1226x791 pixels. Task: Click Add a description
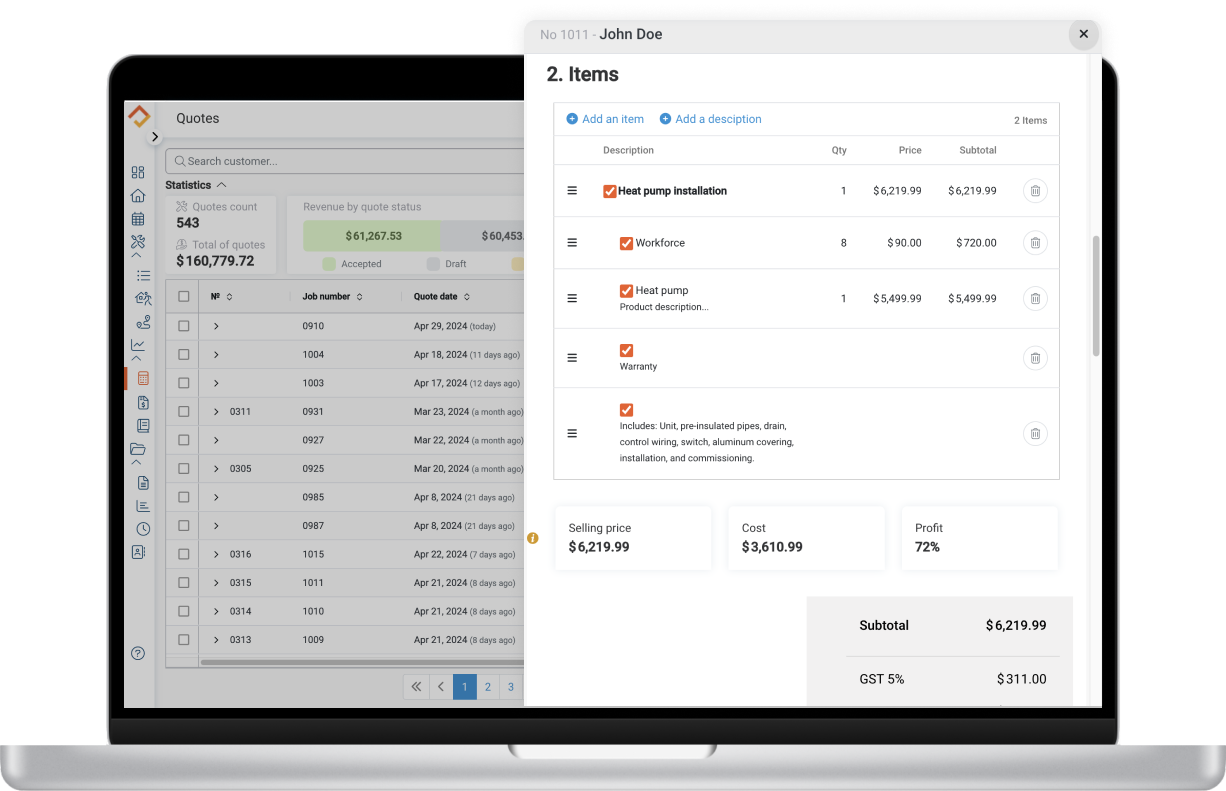coord(711,119)
